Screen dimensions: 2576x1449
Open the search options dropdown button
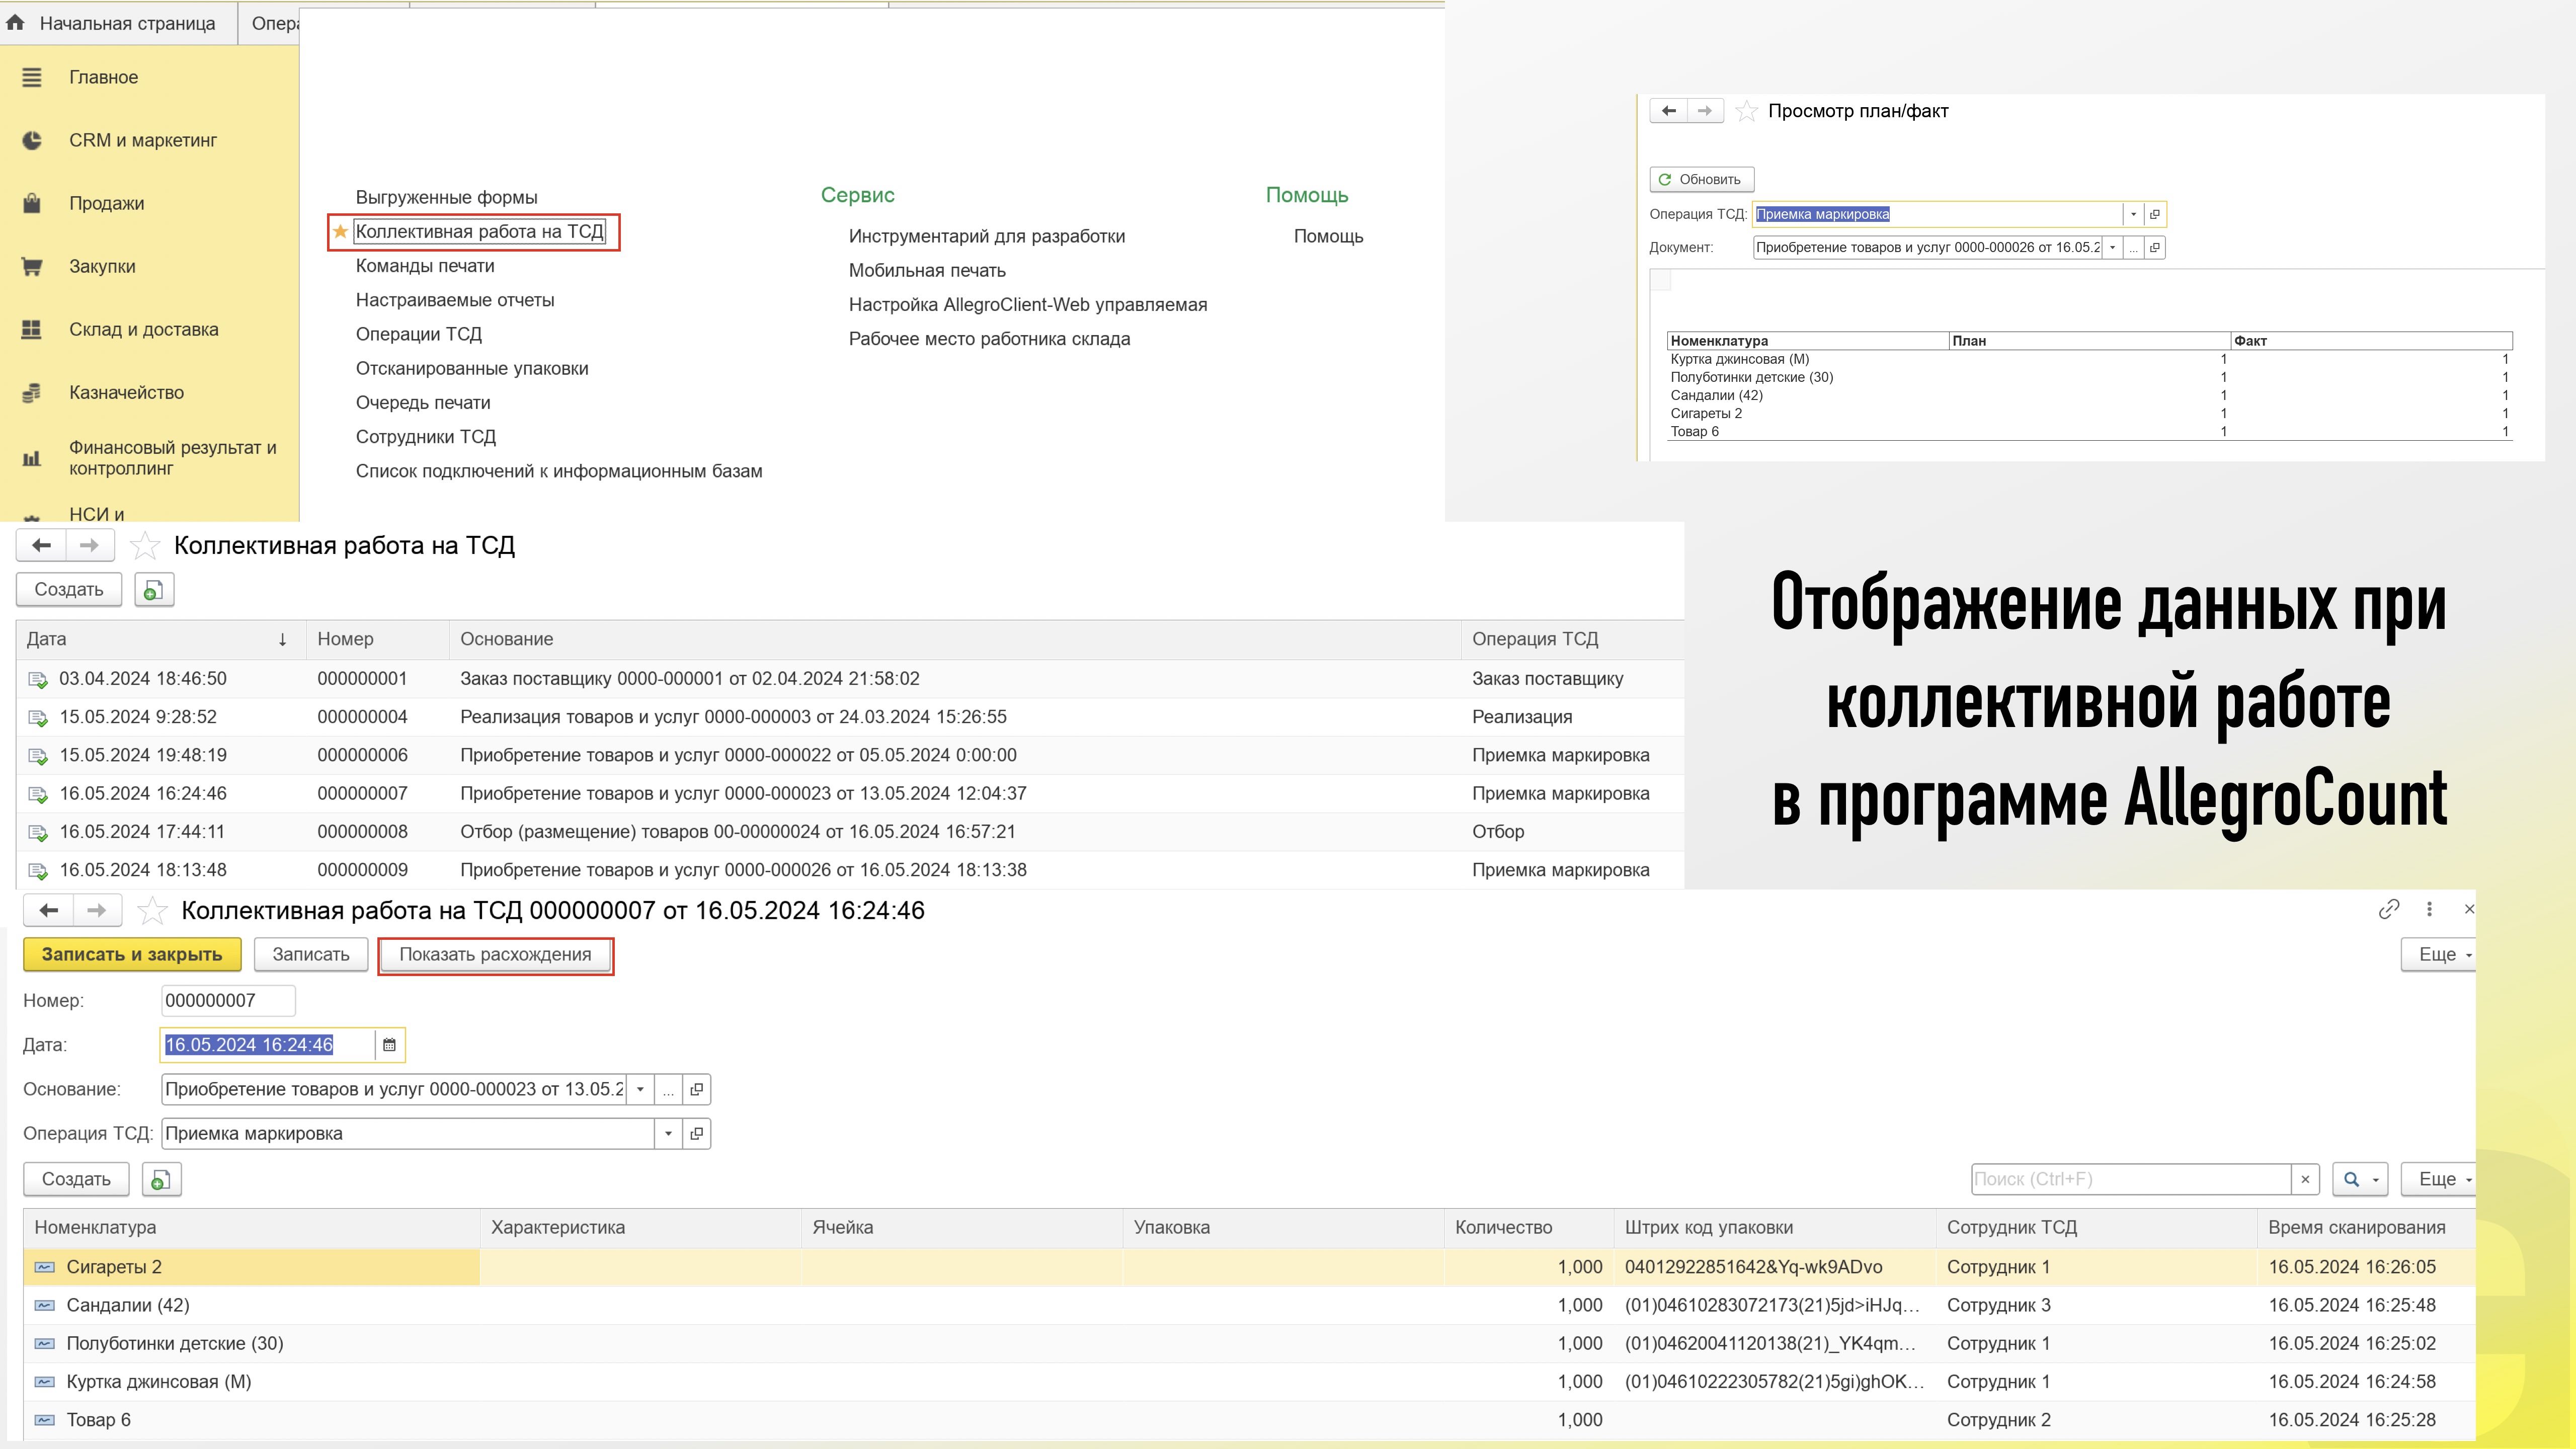point(2360,1180)
